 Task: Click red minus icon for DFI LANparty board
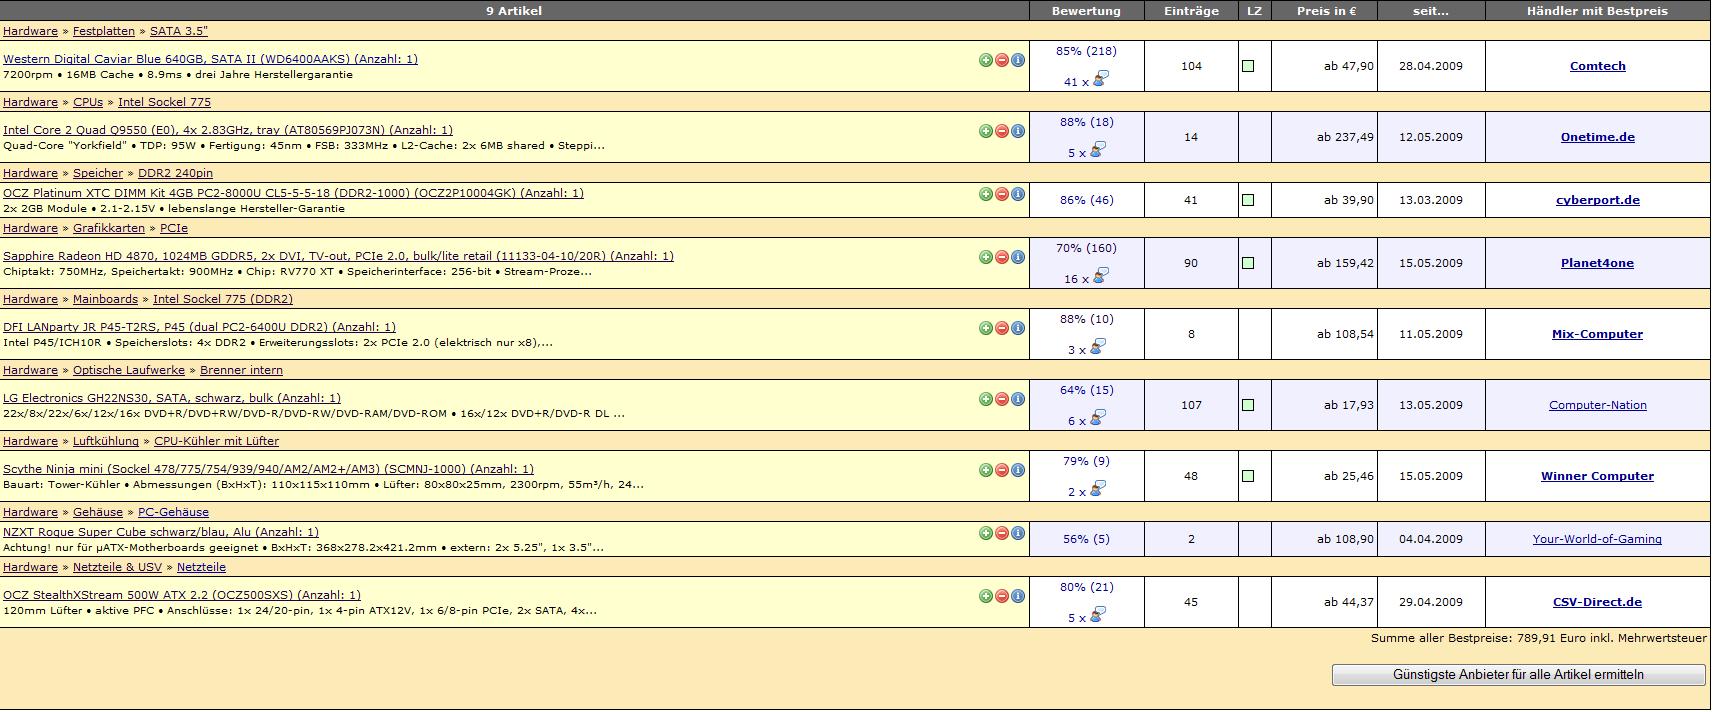[1001, 328]
